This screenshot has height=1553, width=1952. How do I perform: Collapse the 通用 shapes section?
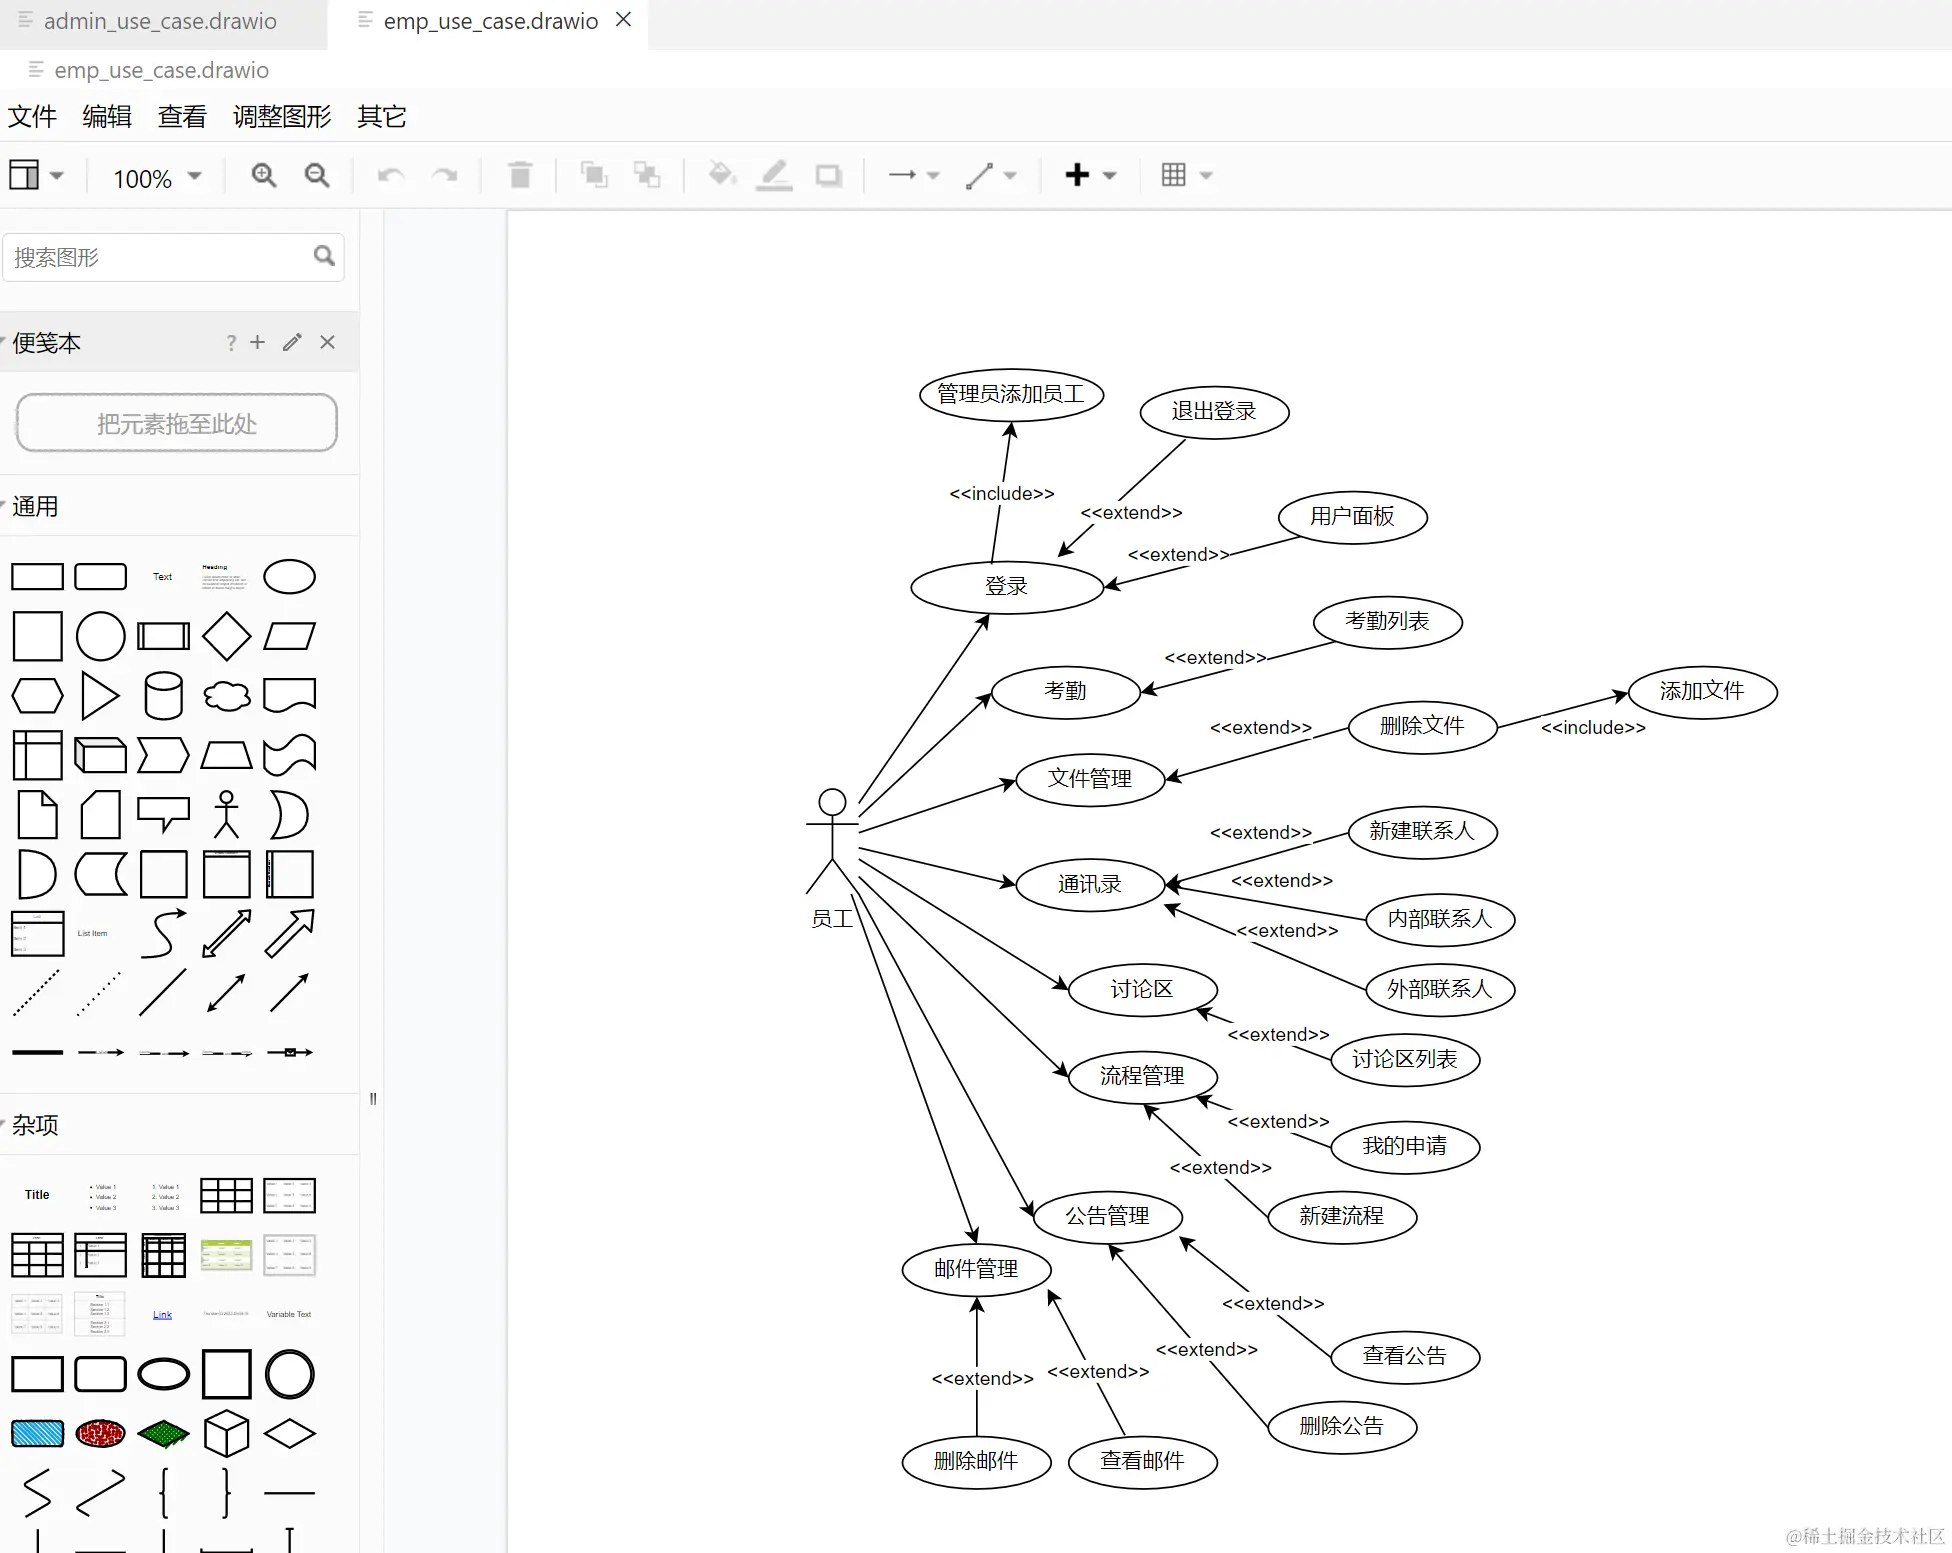[35, 507]
